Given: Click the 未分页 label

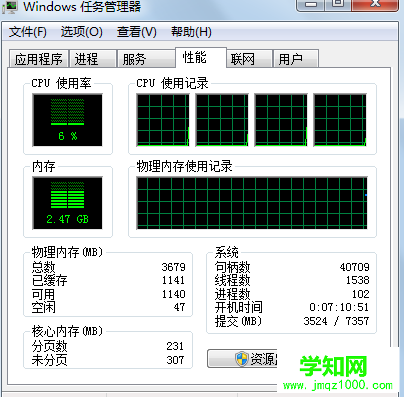Looking at the screenshot, I should [x=49, y=360].
